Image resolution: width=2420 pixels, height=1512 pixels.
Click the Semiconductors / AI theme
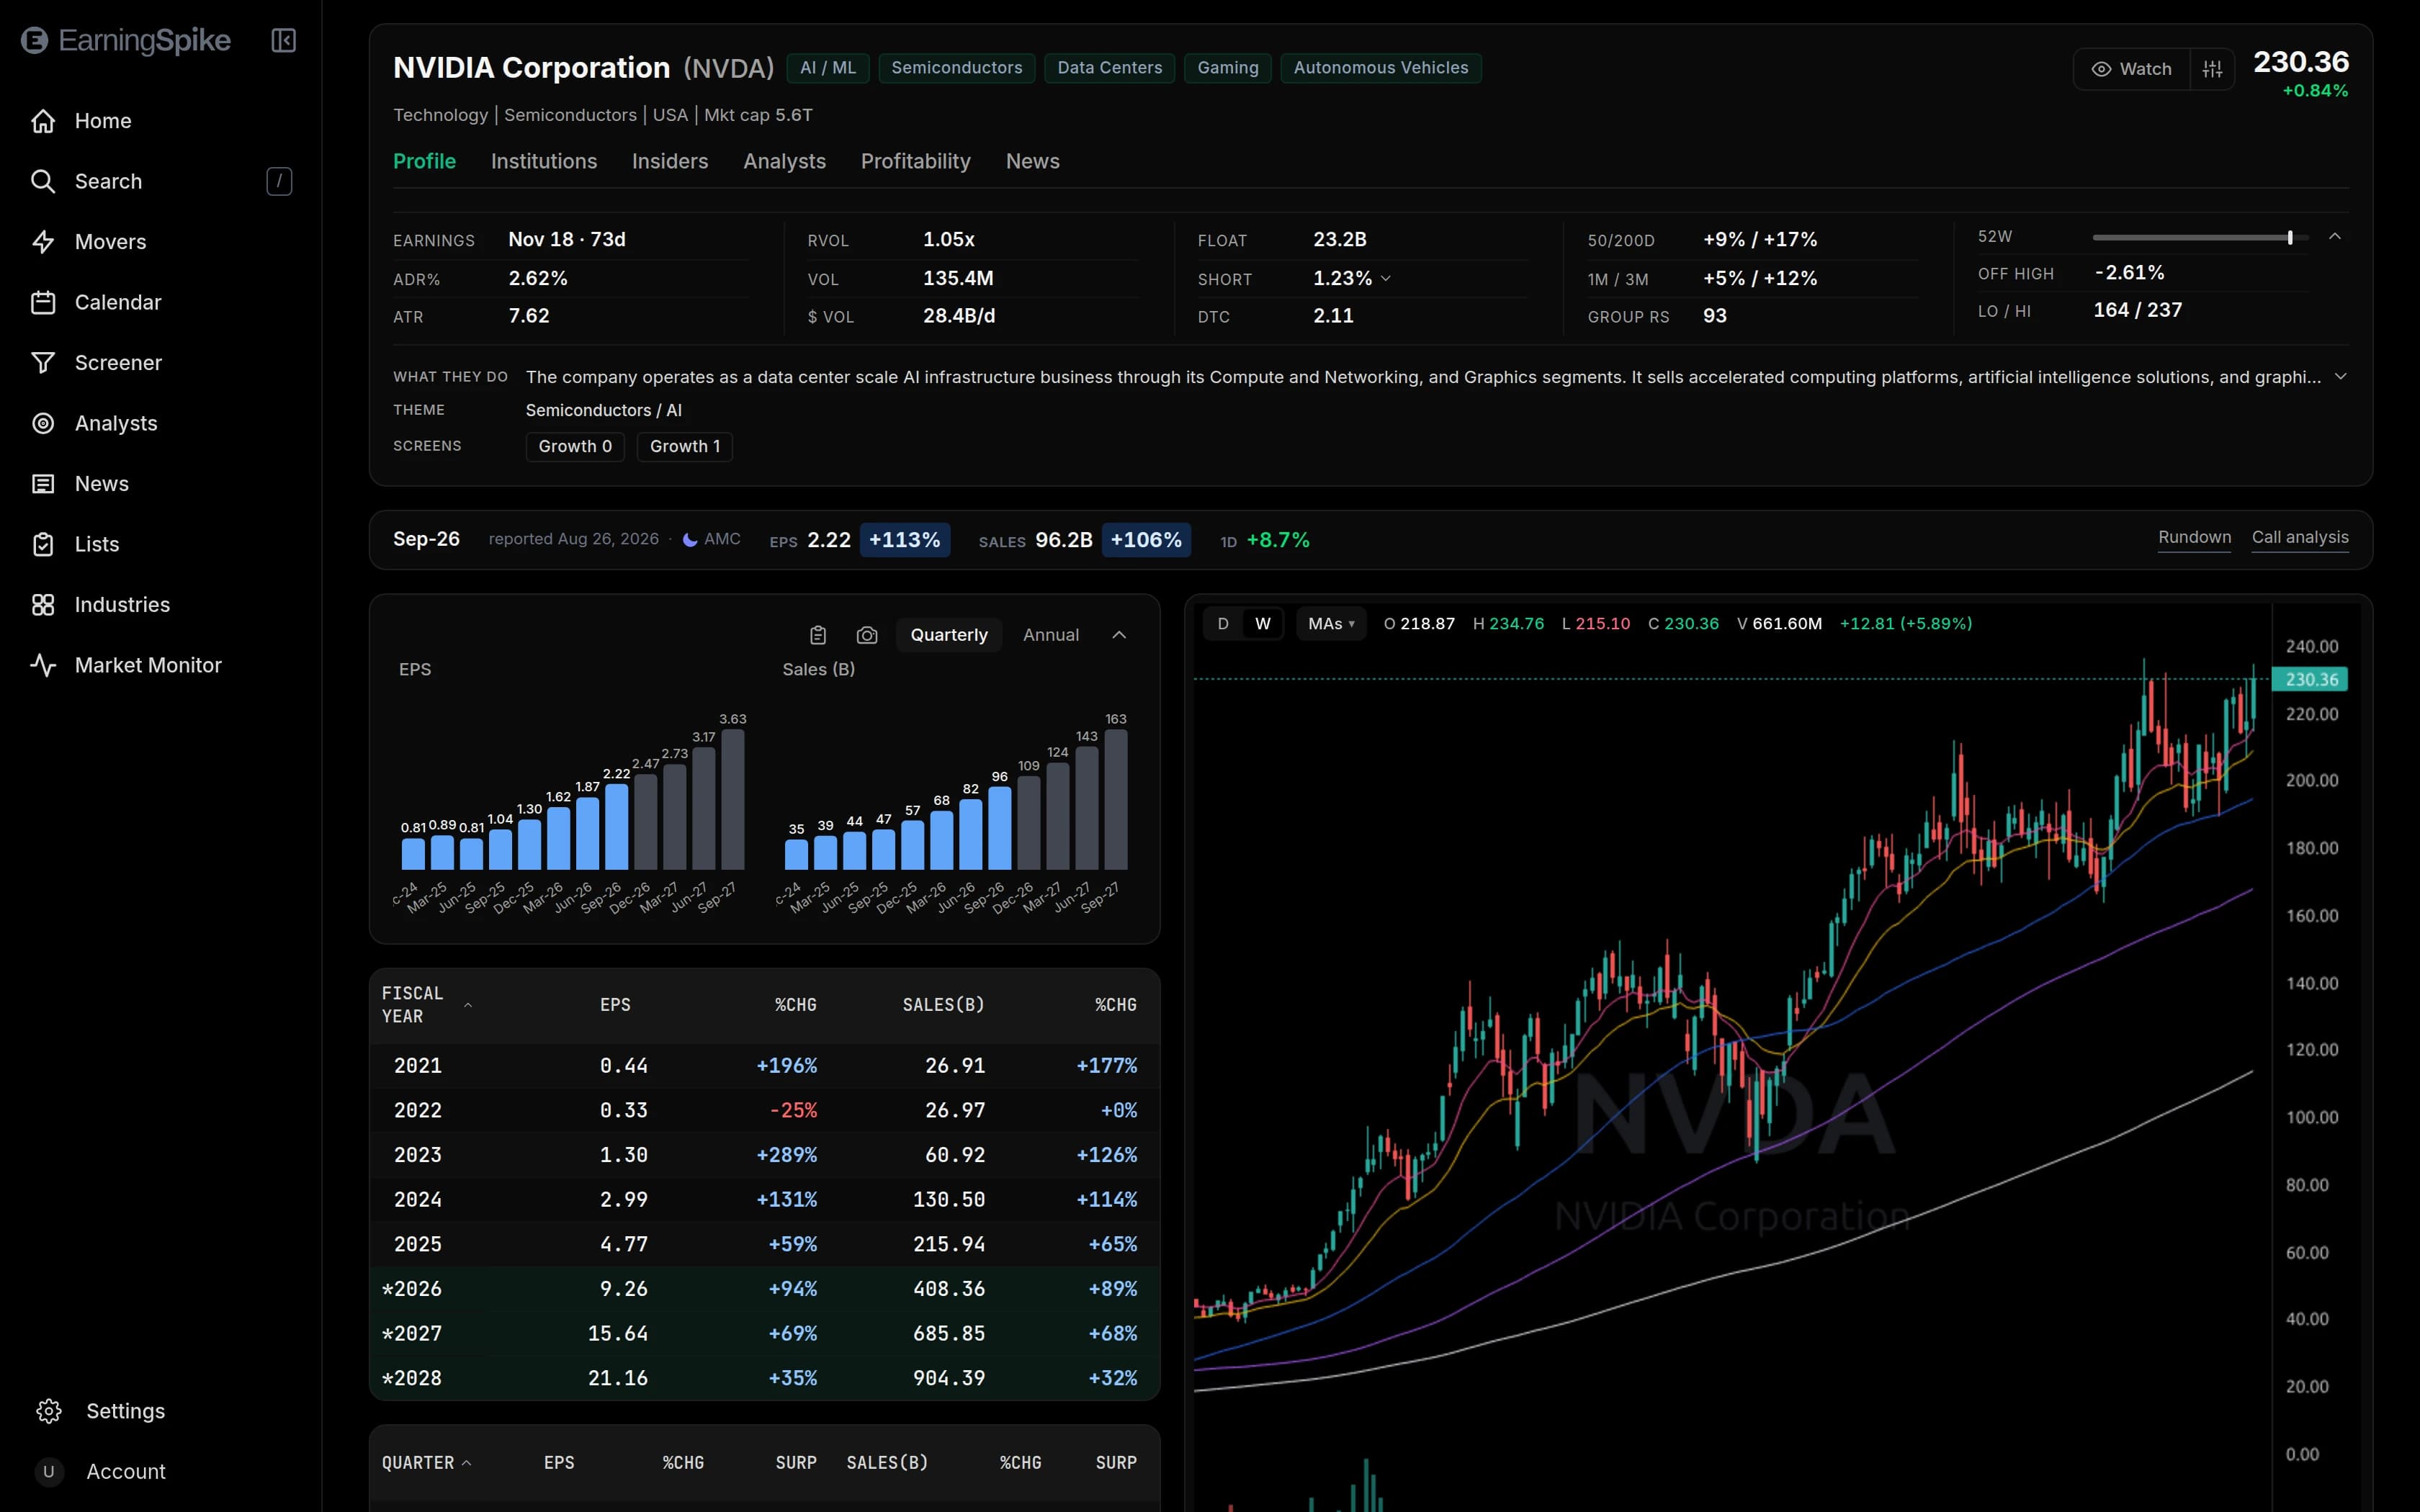click(604, 411)
